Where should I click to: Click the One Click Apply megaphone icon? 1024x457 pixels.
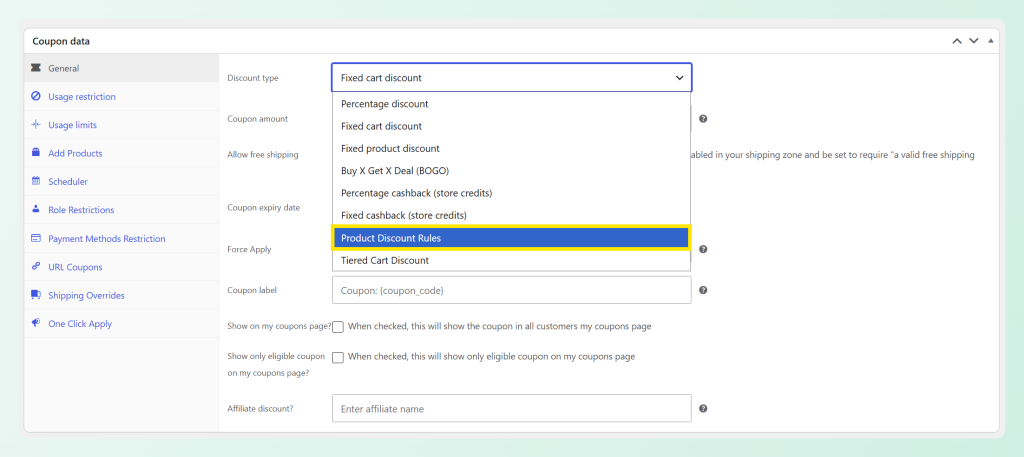point(36,323)
